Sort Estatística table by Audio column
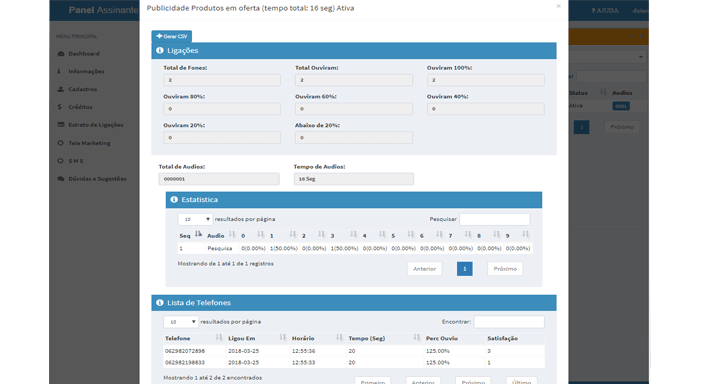 pyautogui.click(x=221, y=236)
